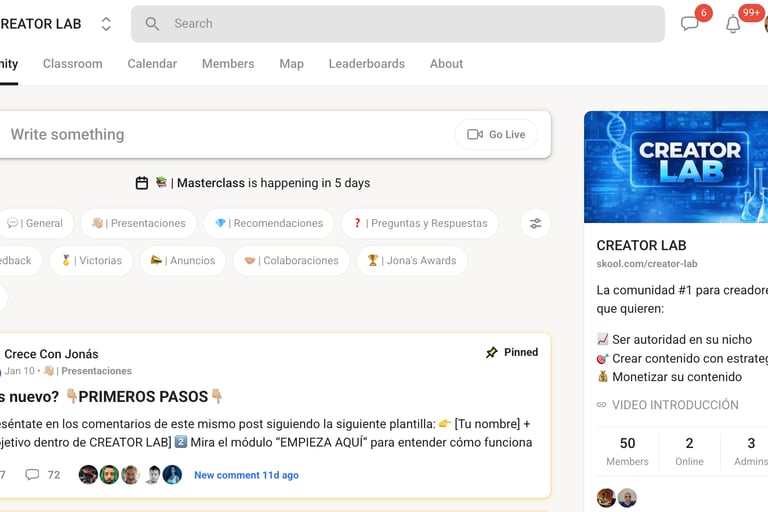Open the chat messages icon
Screen dimensions: 768x512
click(x=690, y=23)
